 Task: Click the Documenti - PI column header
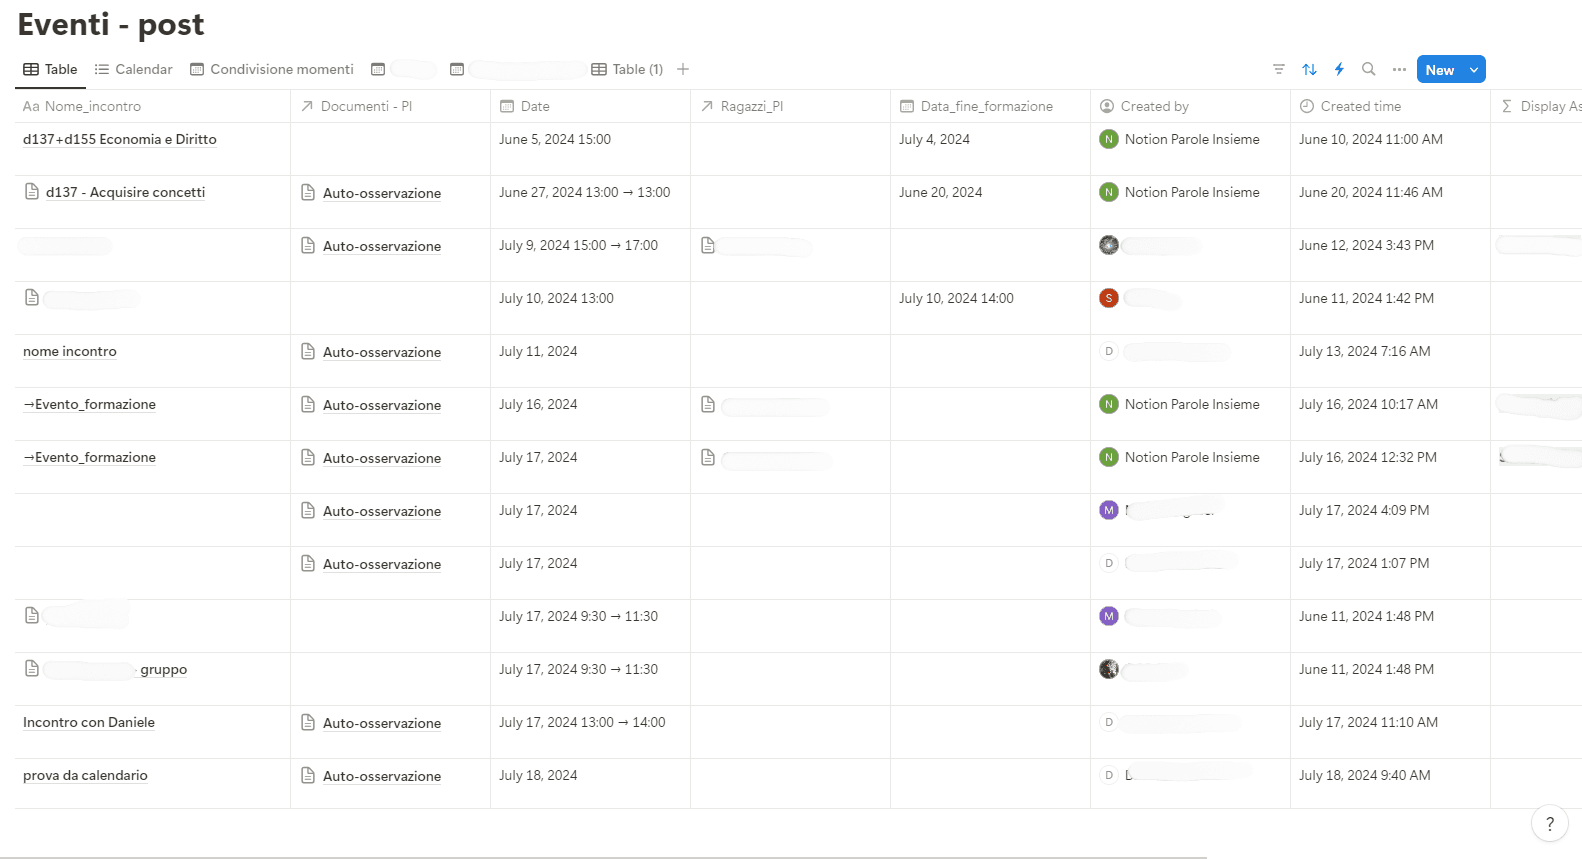(x=390, y=106)
